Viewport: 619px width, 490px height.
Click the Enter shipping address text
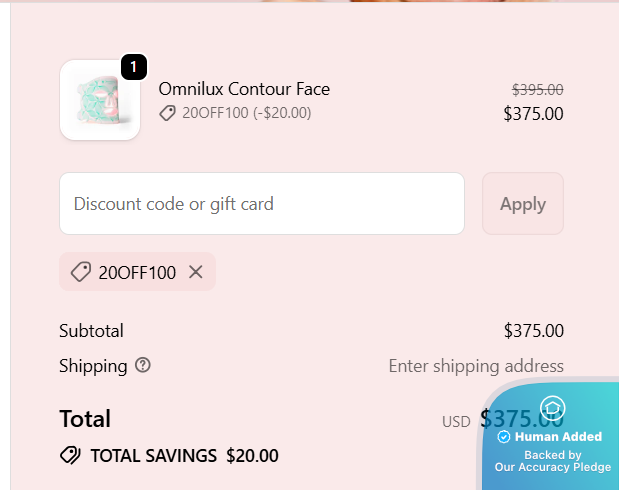(x=476, y=366)
